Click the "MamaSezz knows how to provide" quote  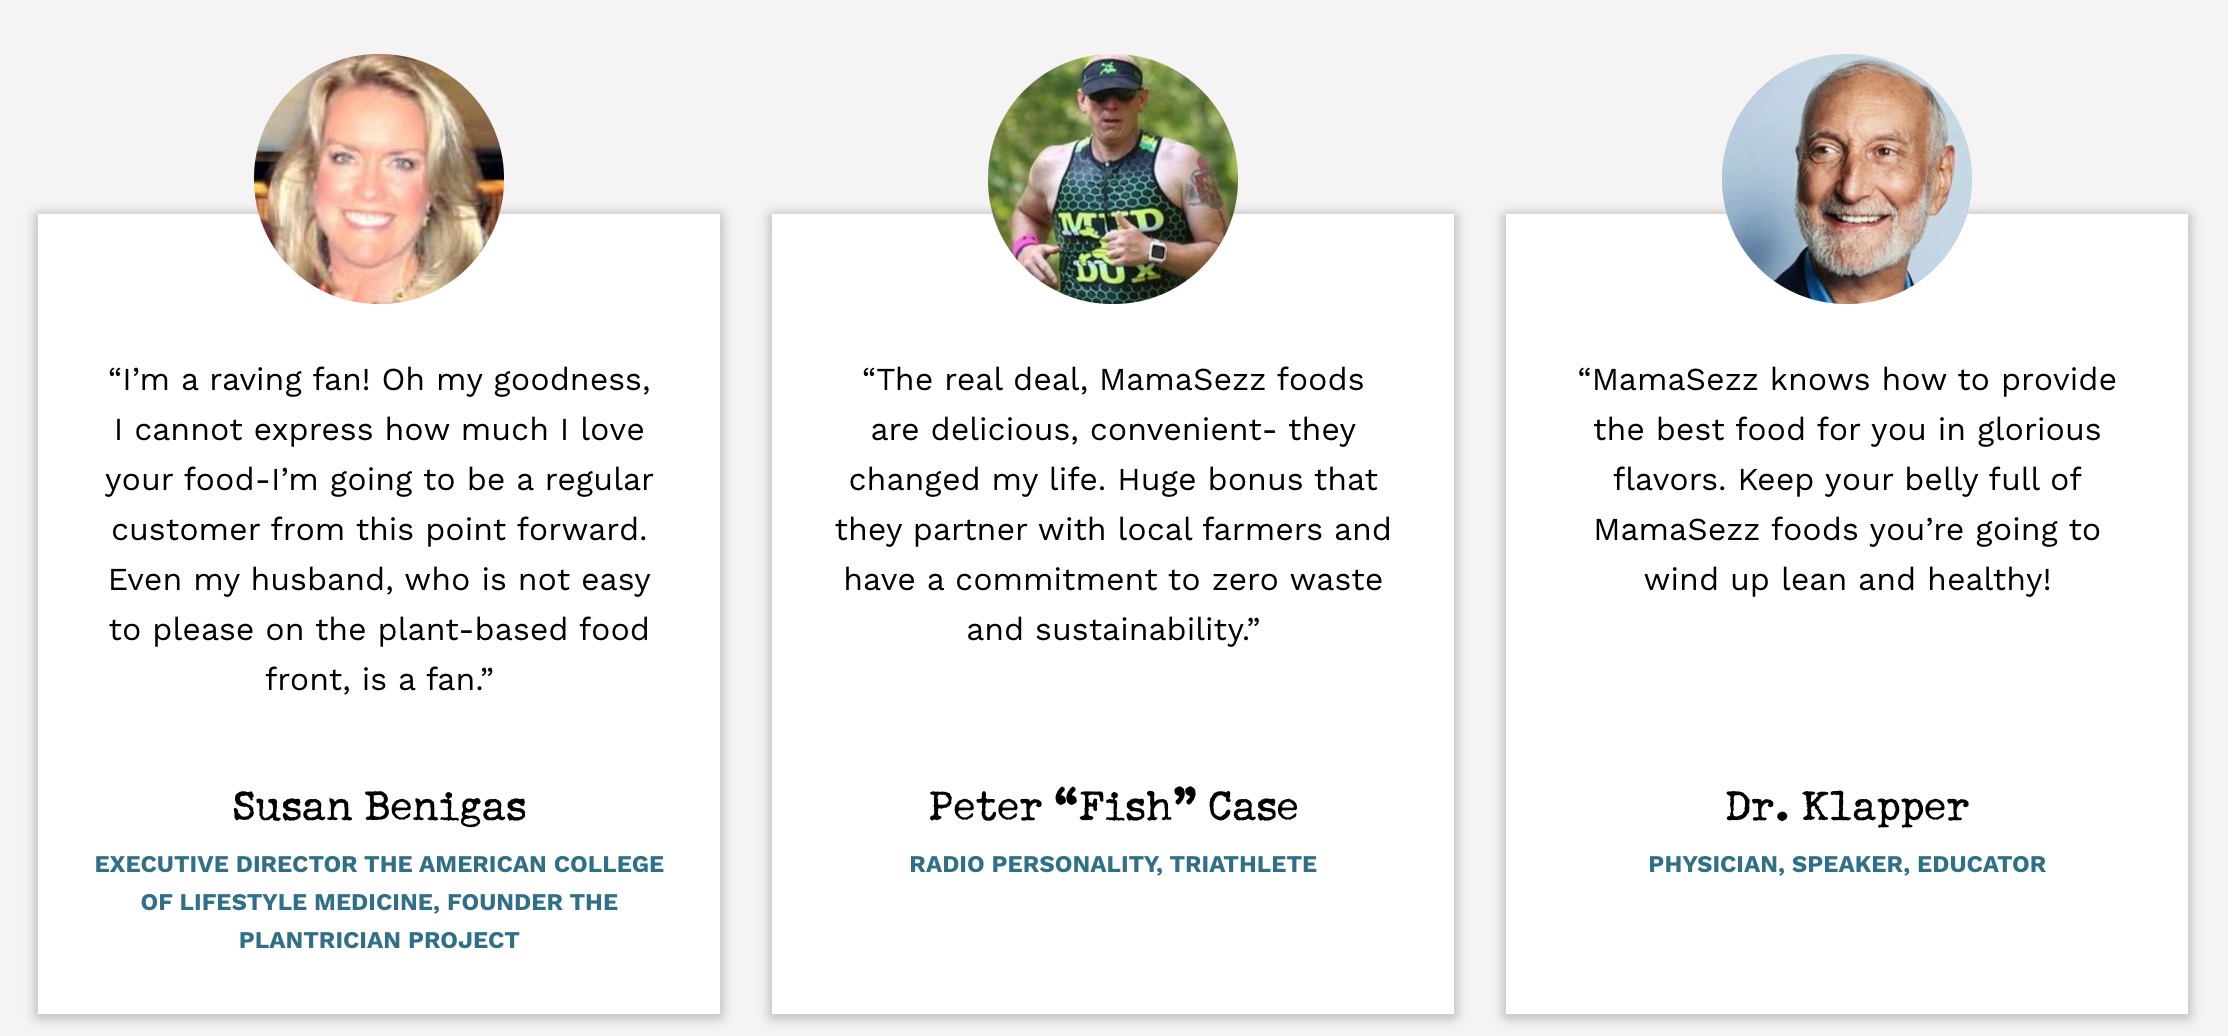1847,479
